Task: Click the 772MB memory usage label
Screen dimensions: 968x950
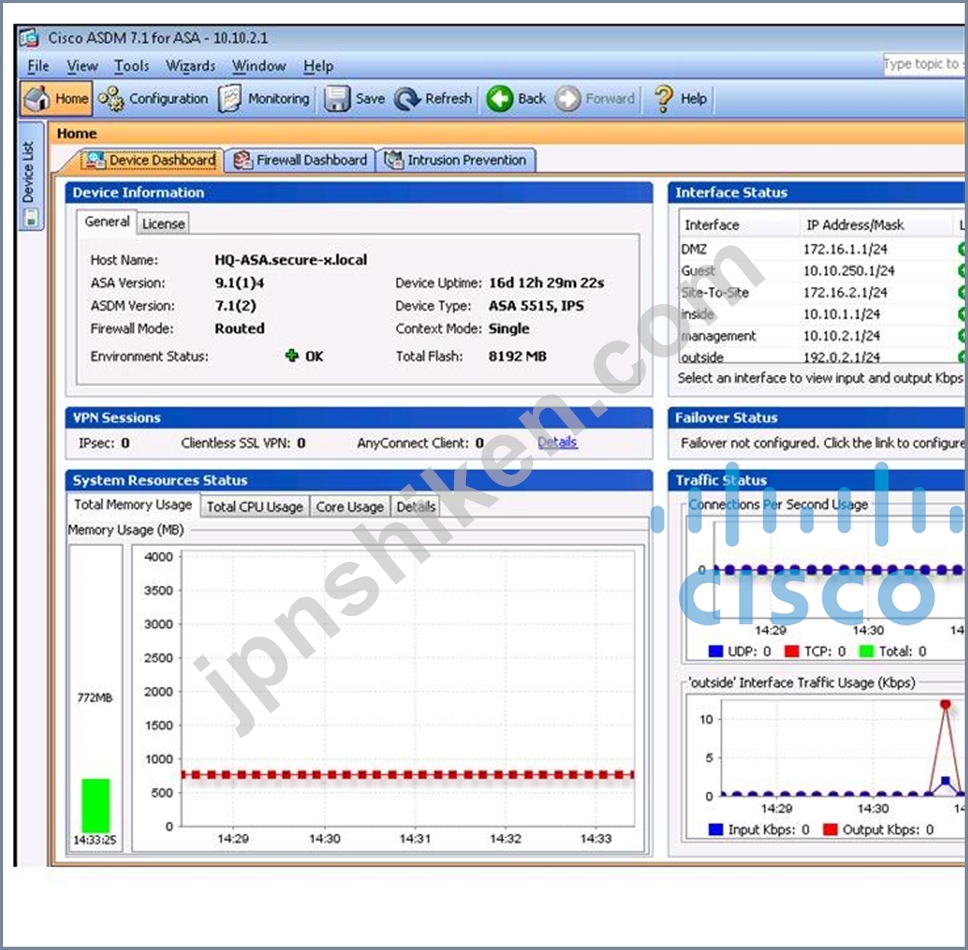Action: (95, 698)
